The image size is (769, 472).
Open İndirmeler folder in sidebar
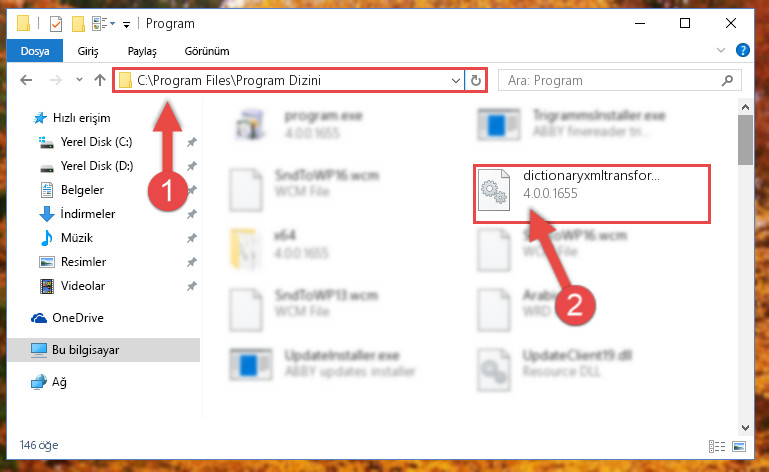point(87,214)
